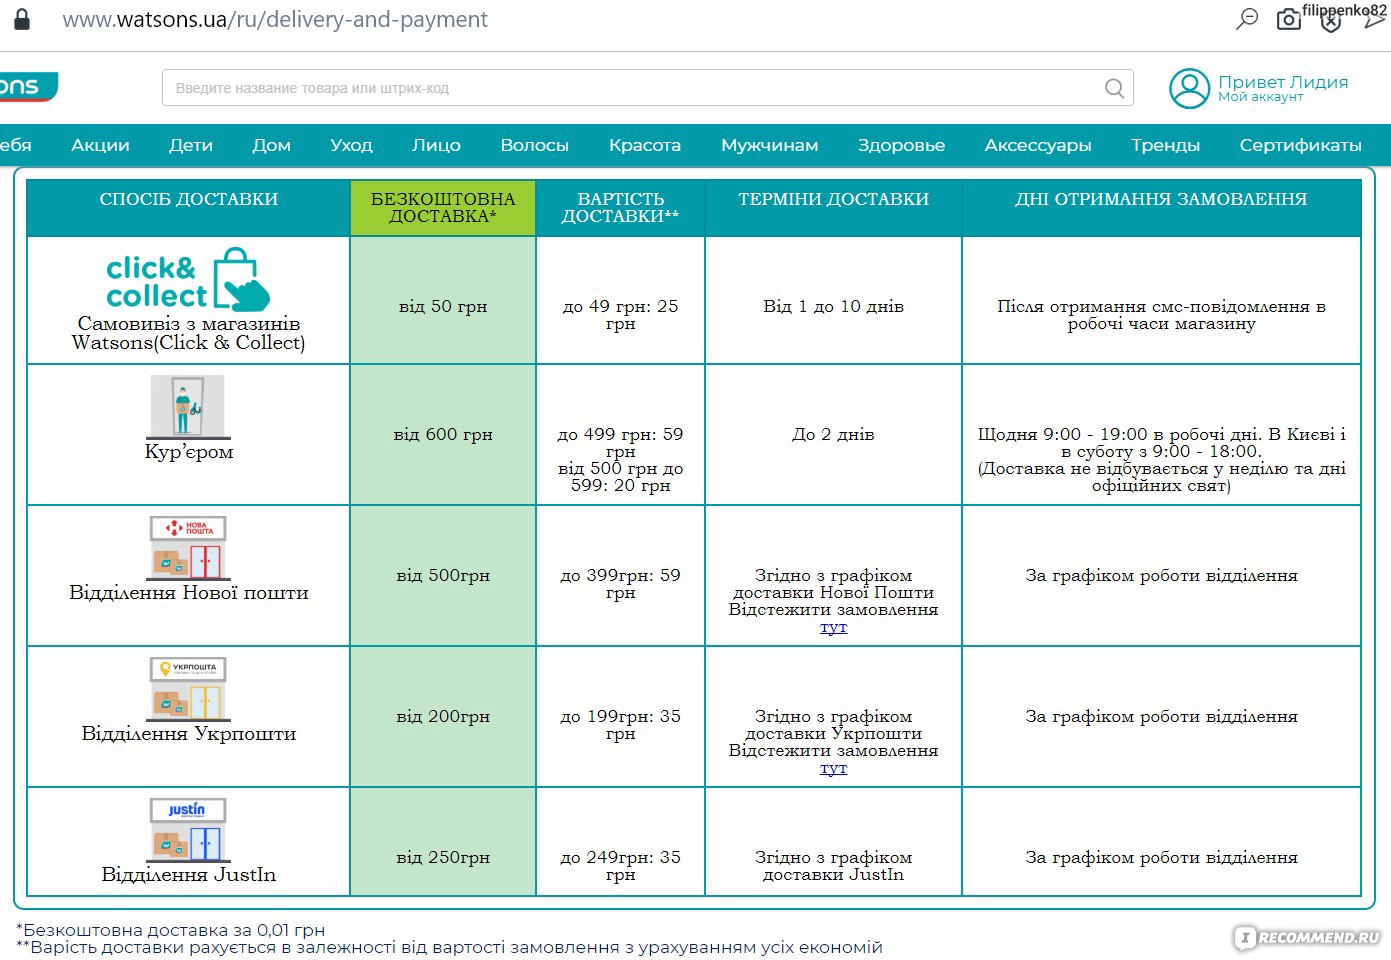This screenshot has width=1391, height=960.
Task: Click 'Кур'єром' delivery method label
Action: tap(189, 451)
